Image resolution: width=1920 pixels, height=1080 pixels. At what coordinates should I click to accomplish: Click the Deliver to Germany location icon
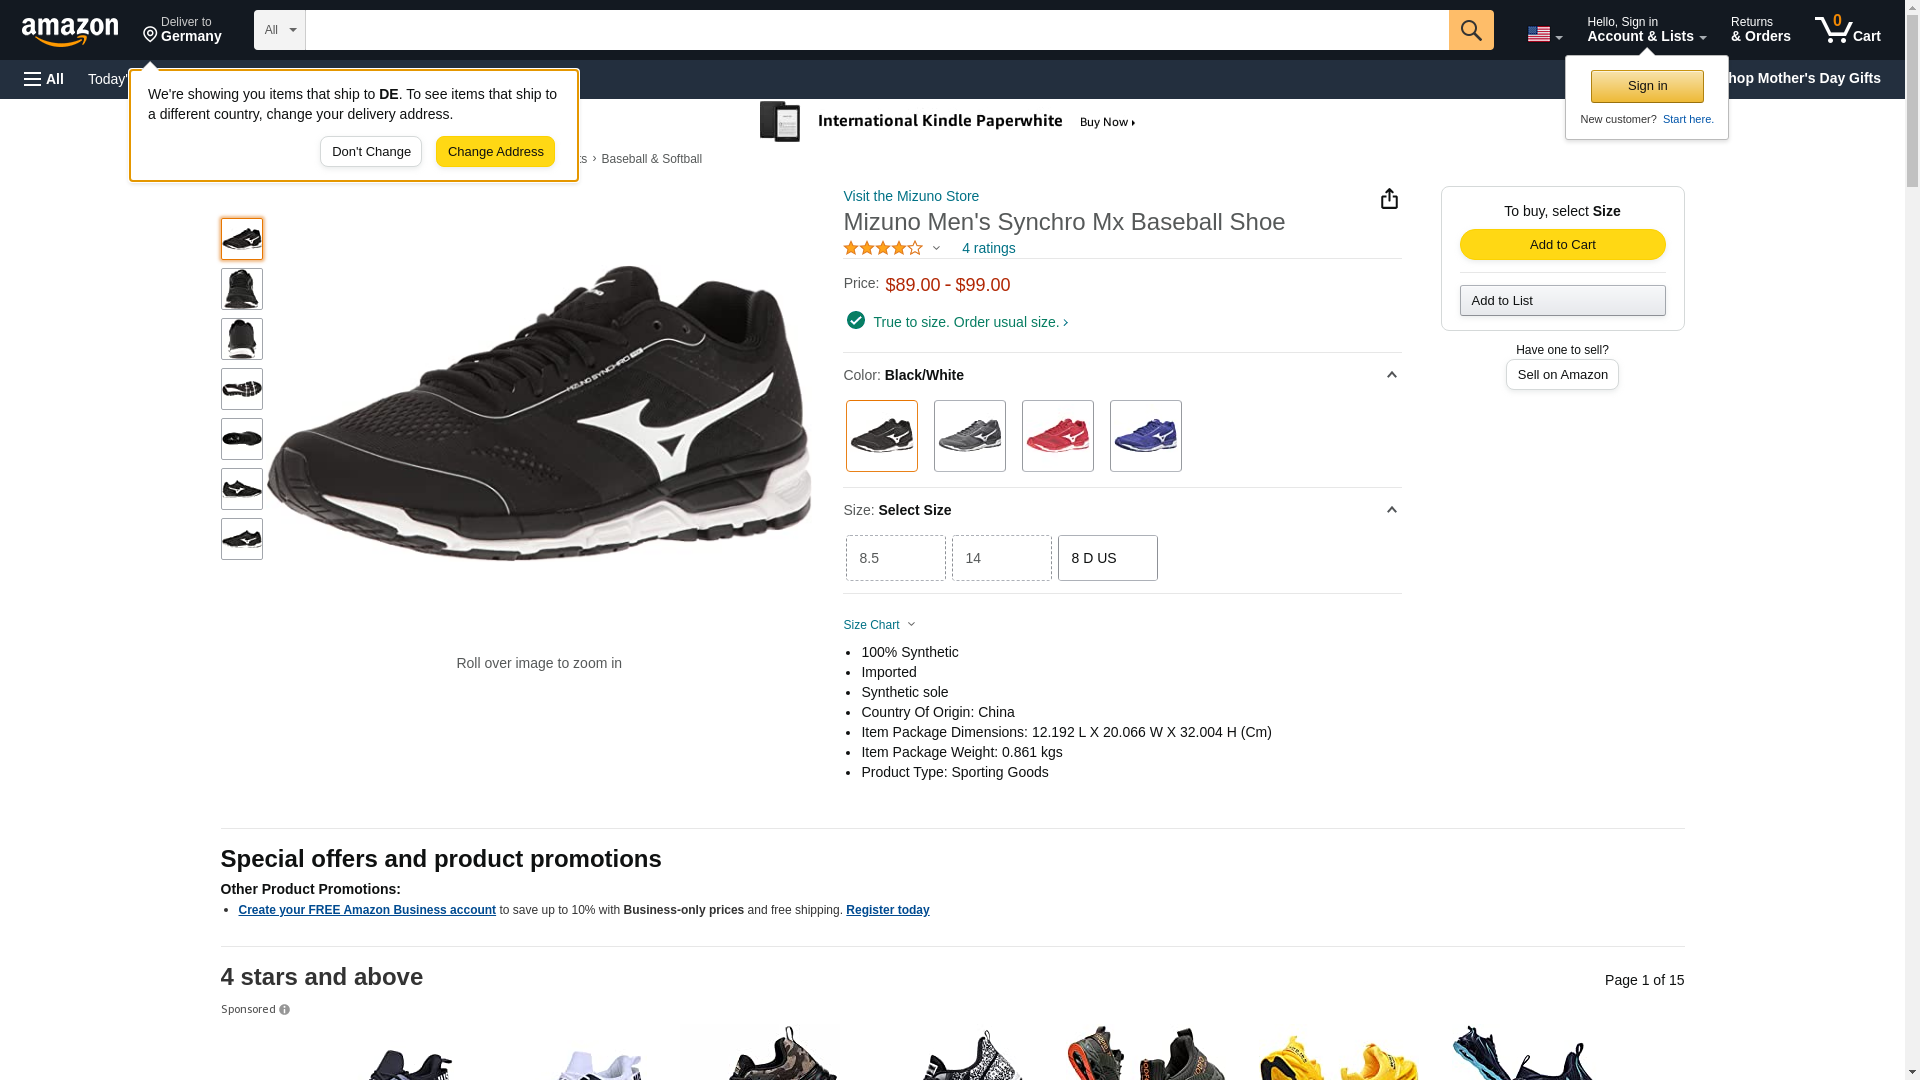pos(151,35)
